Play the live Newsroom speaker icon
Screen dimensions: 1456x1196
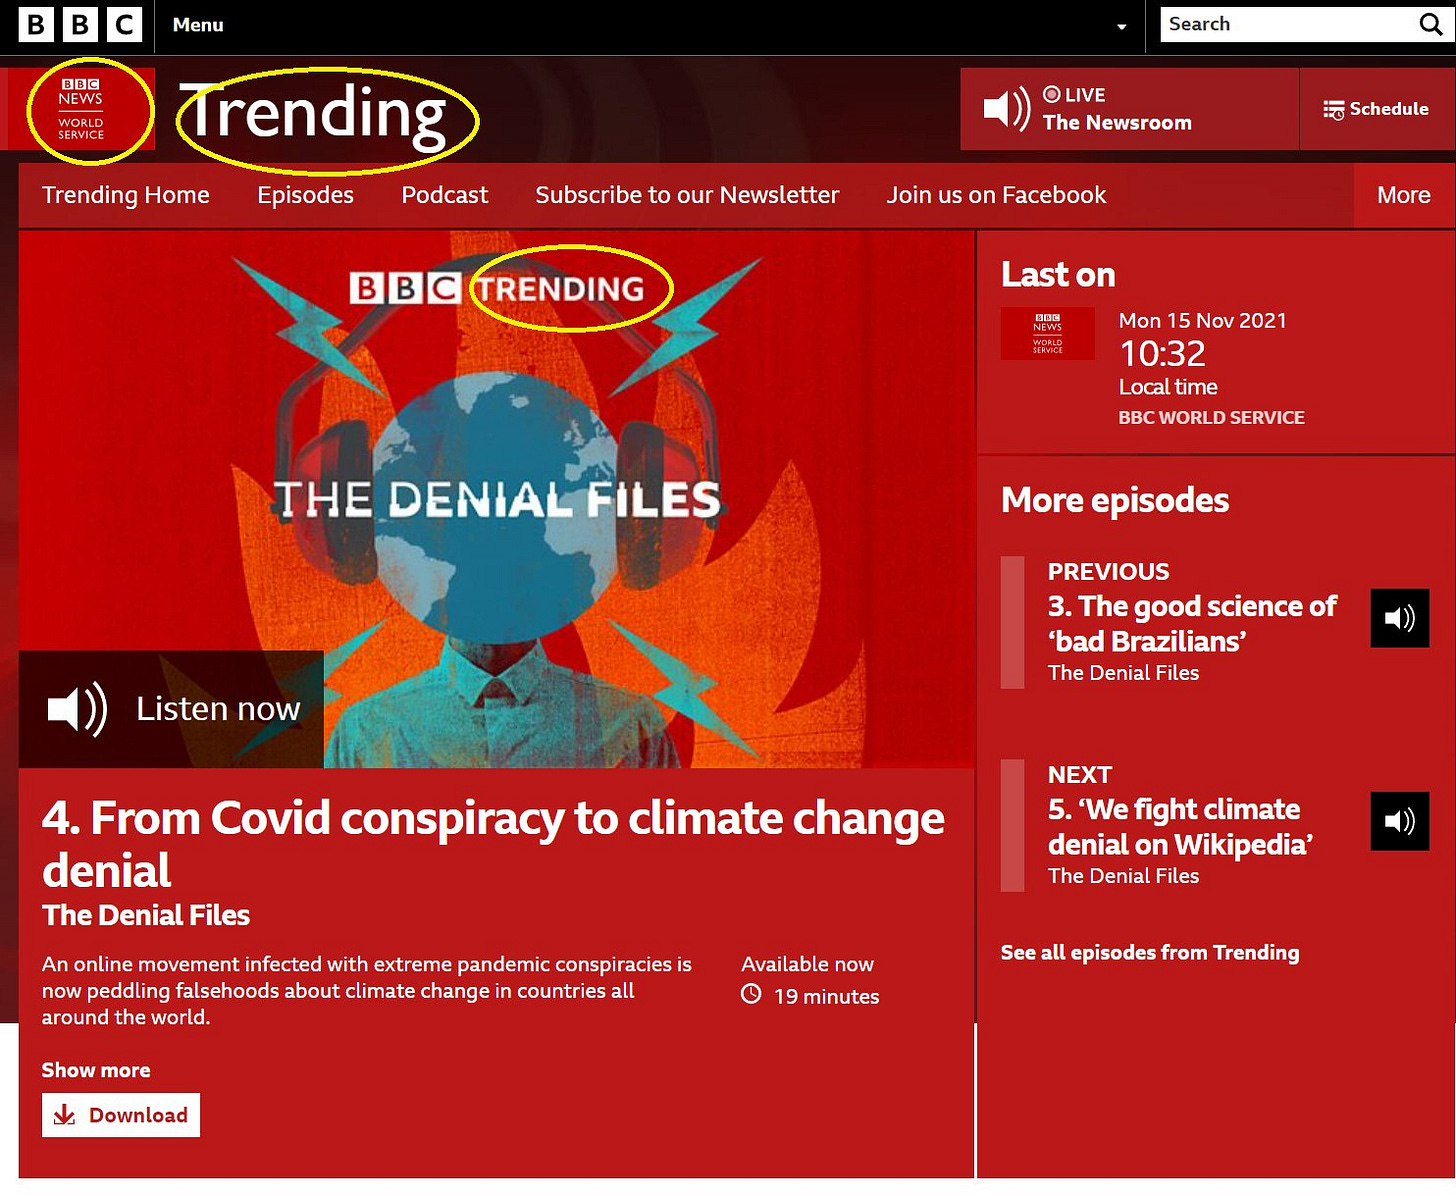[x=1006, y=108]
